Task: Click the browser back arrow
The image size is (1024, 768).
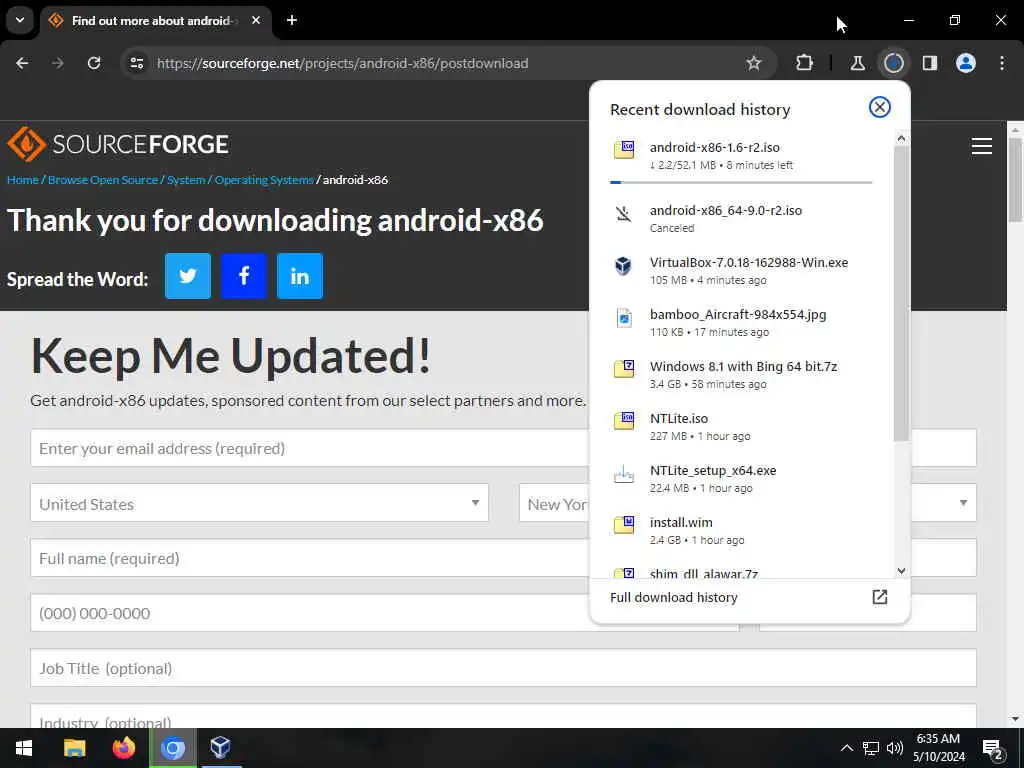Action: pos(22,63)
